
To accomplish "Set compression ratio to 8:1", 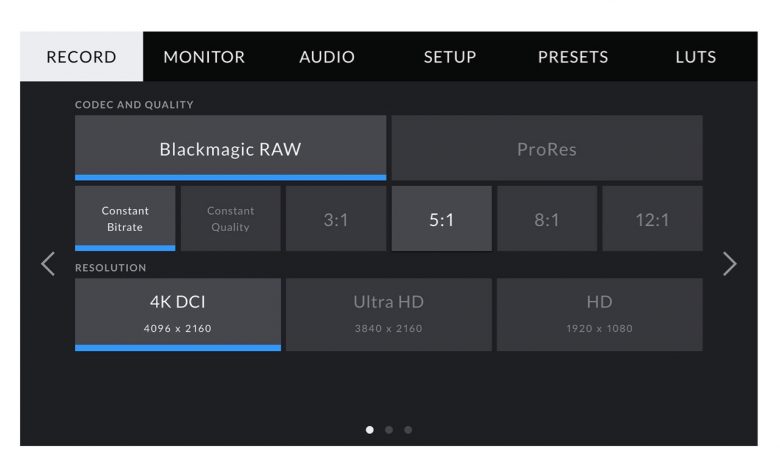I will pos(547,219).
